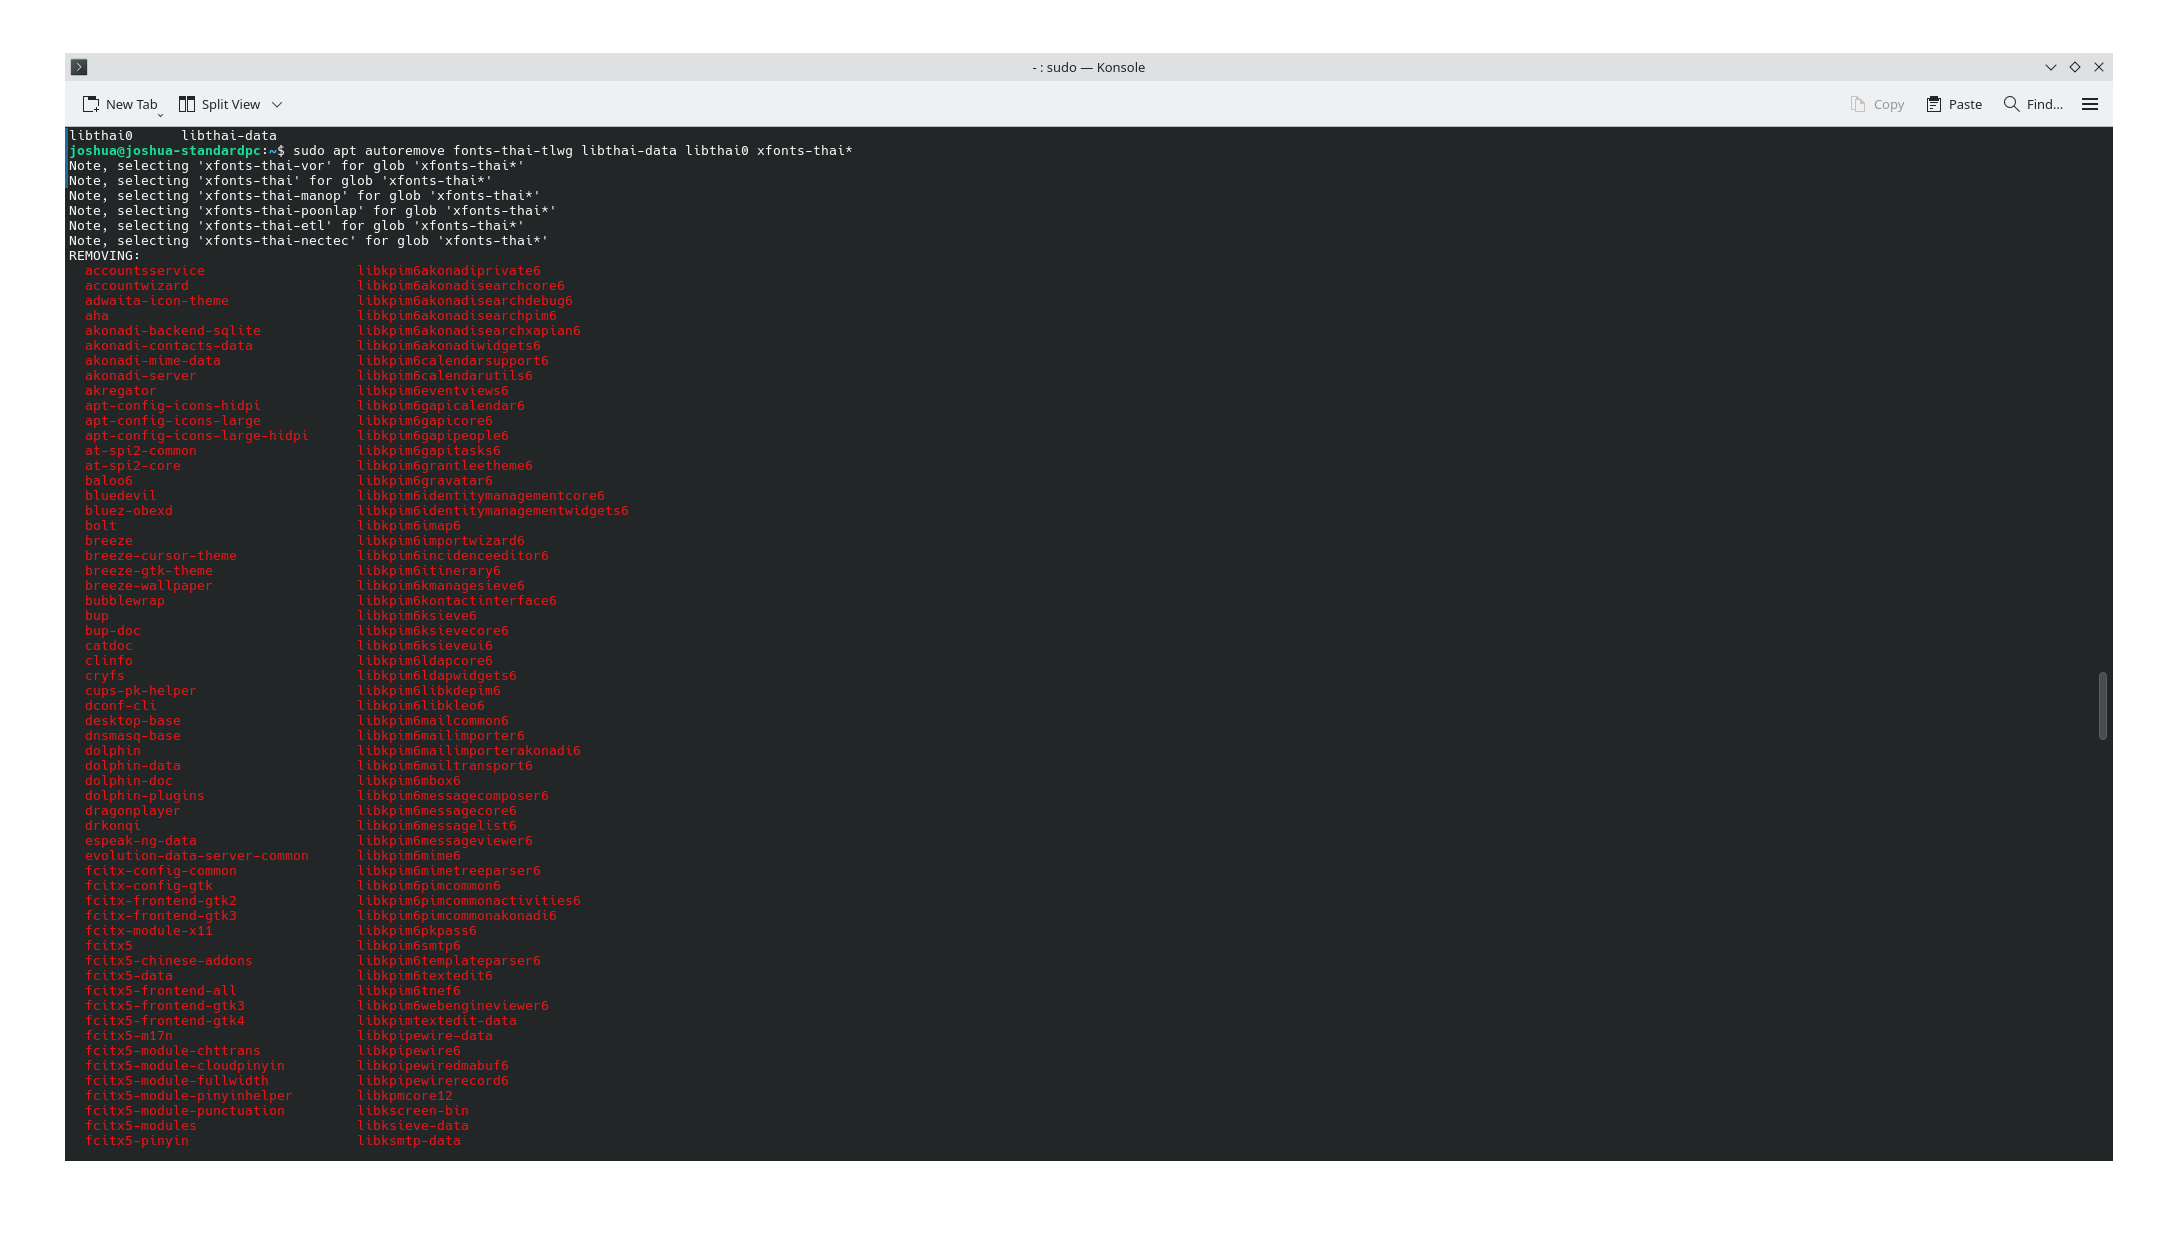Open the Find... search bar

coord(2033,104)
